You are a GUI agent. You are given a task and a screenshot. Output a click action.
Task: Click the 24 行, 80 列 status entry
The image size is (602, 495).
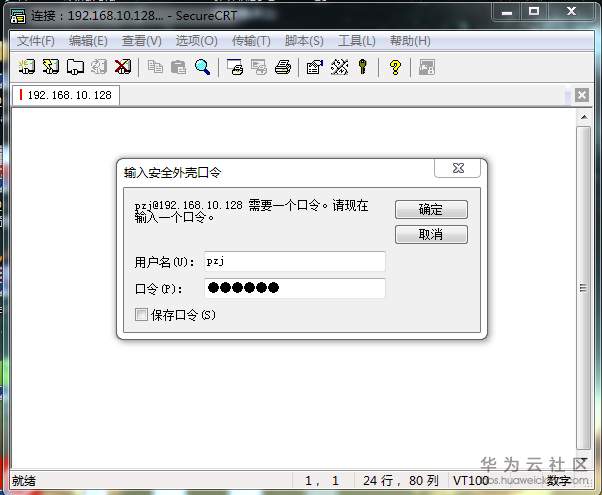[401, 480]
